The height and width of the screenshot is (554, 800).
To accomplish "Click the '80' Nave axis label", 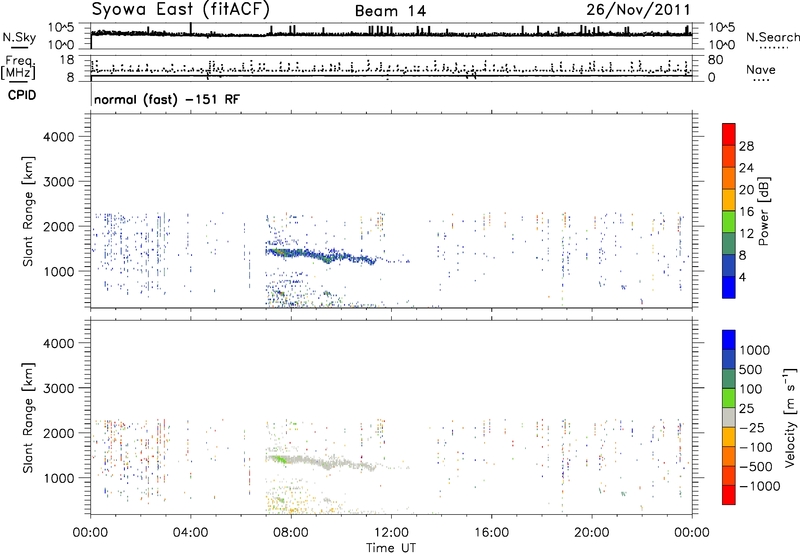I will [716, 60].
